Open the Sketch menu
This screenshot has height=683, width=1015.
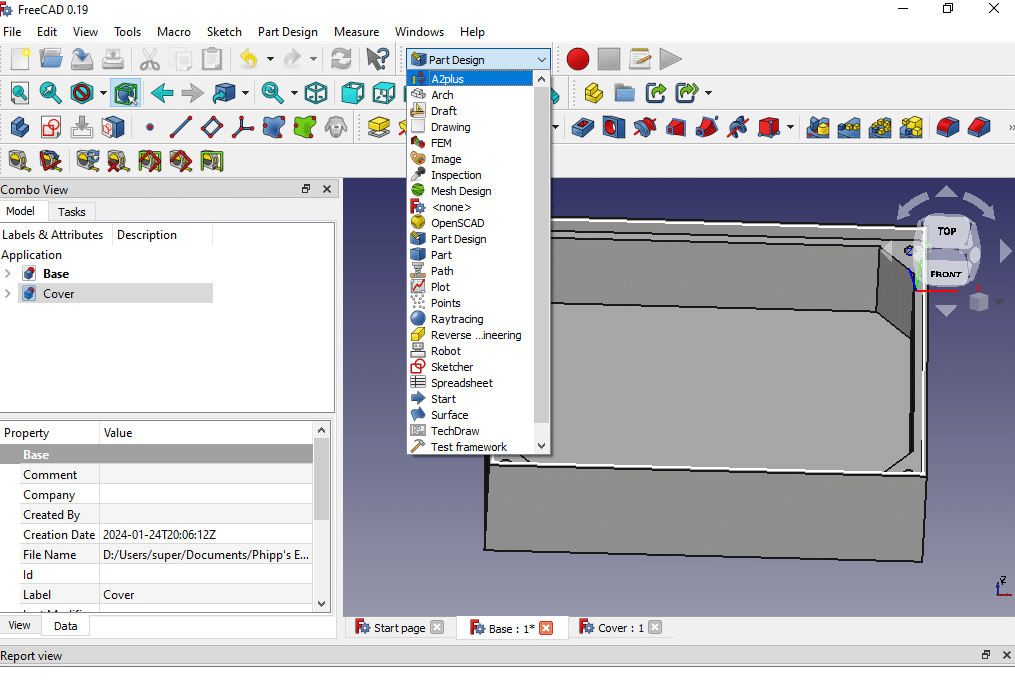pos(224,32)
